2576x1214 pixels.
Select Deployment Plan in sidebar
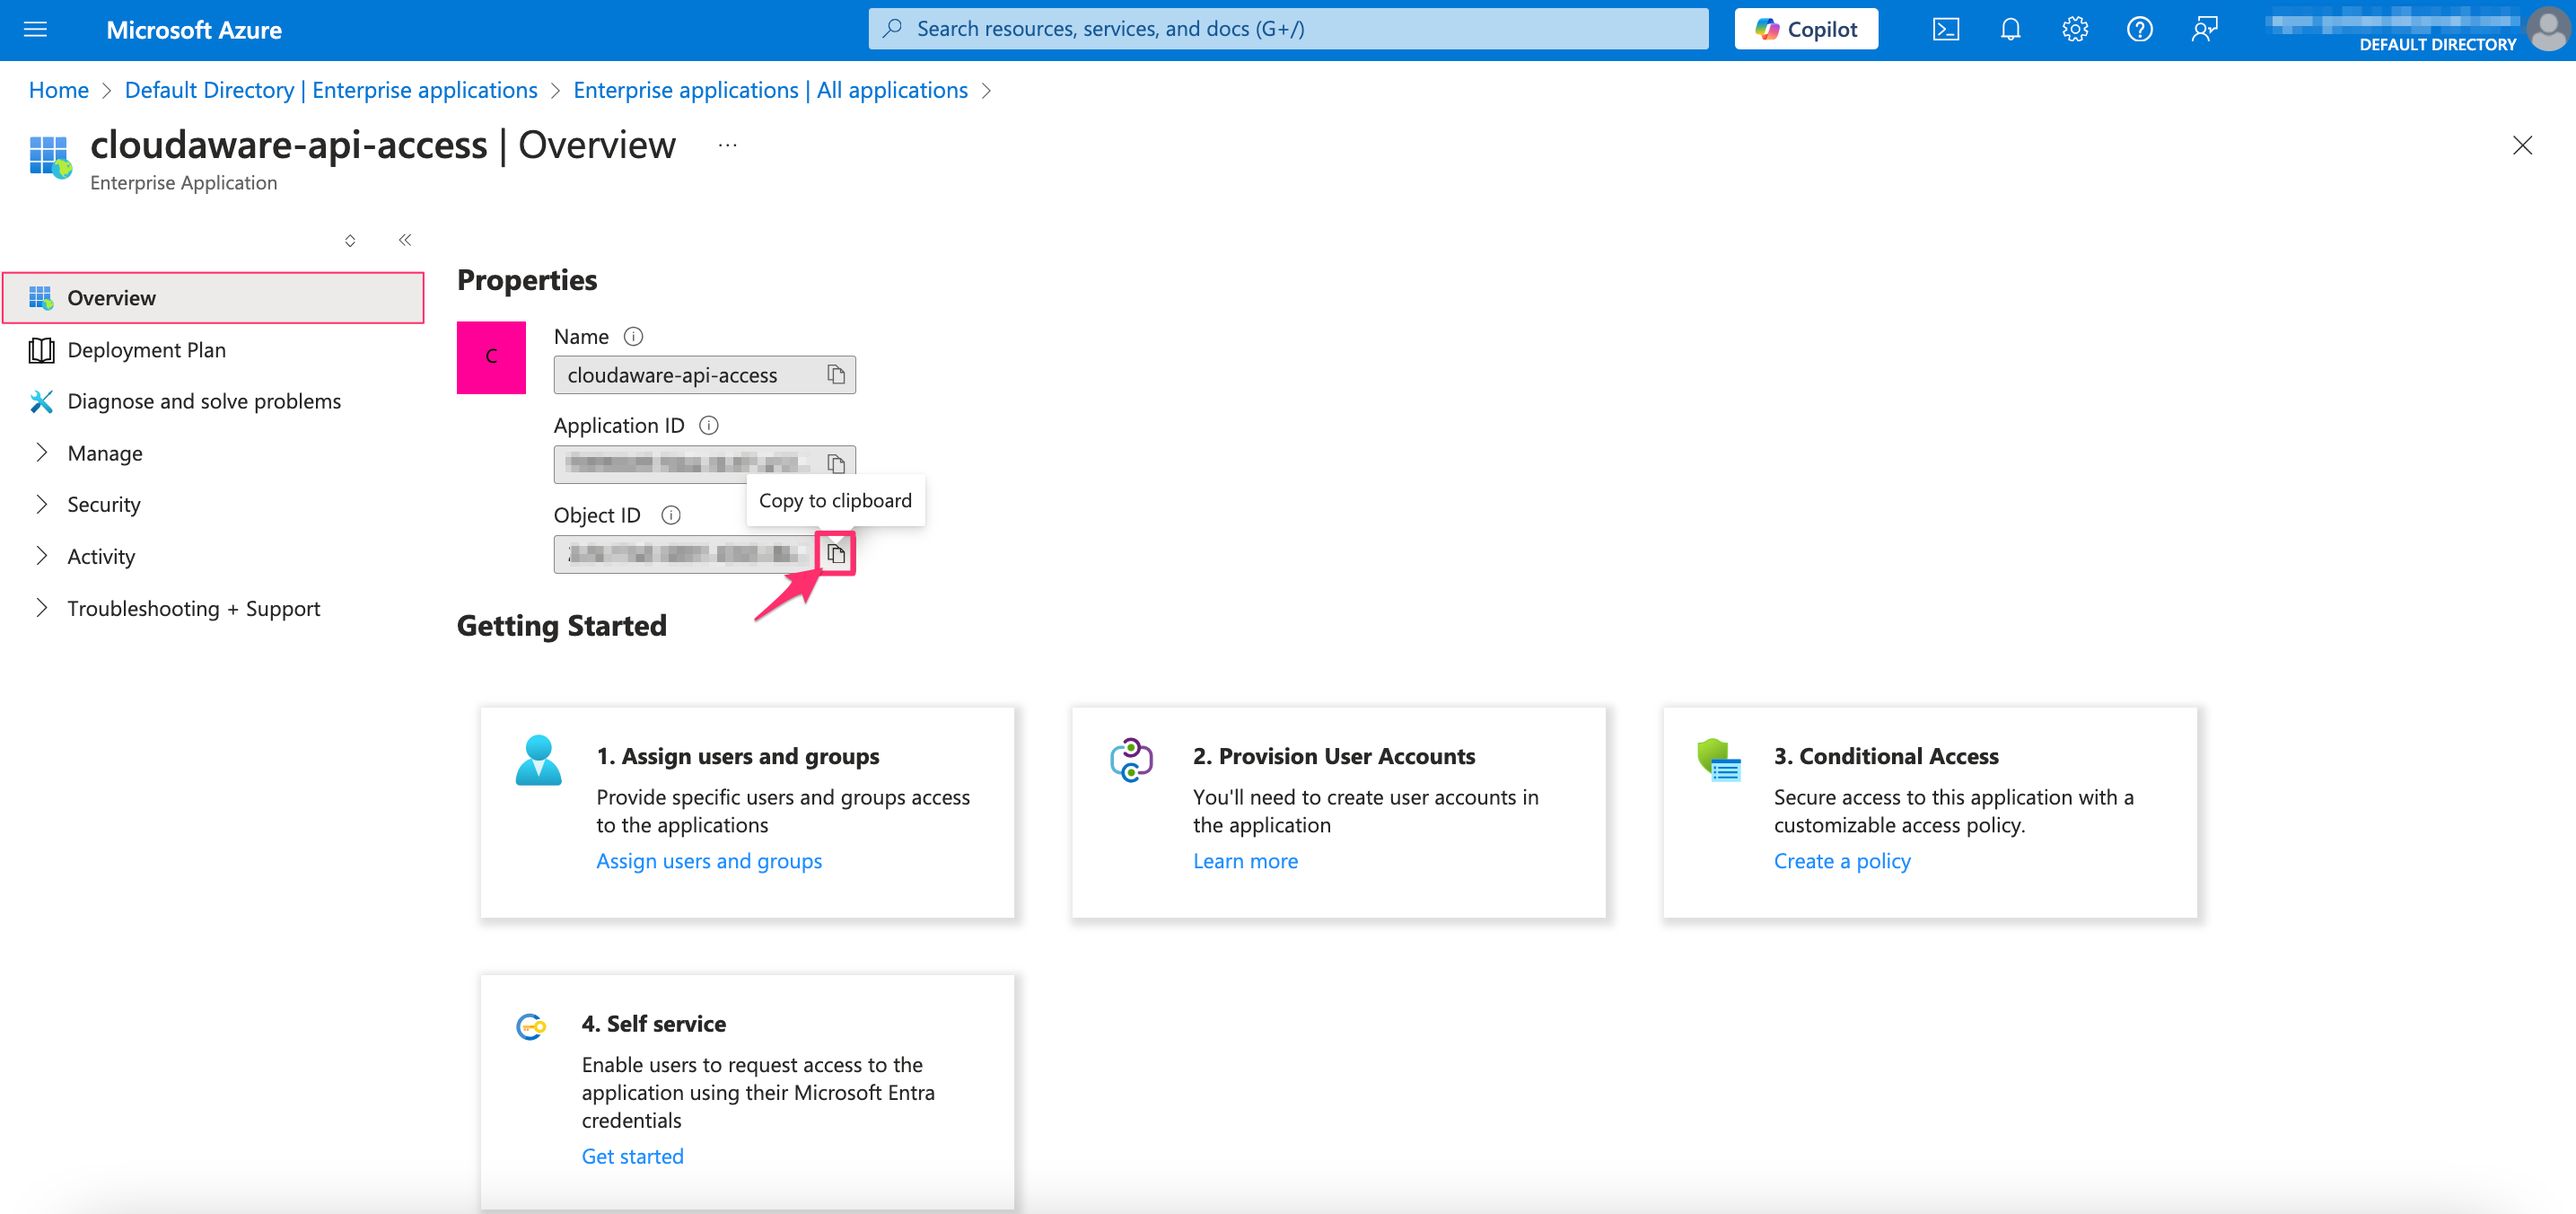tap(146, 350)
